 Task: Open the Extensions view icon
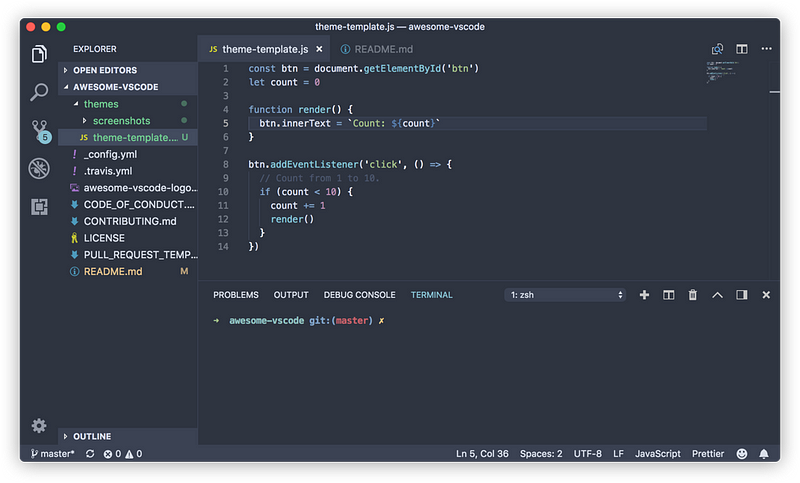[39, 207]
